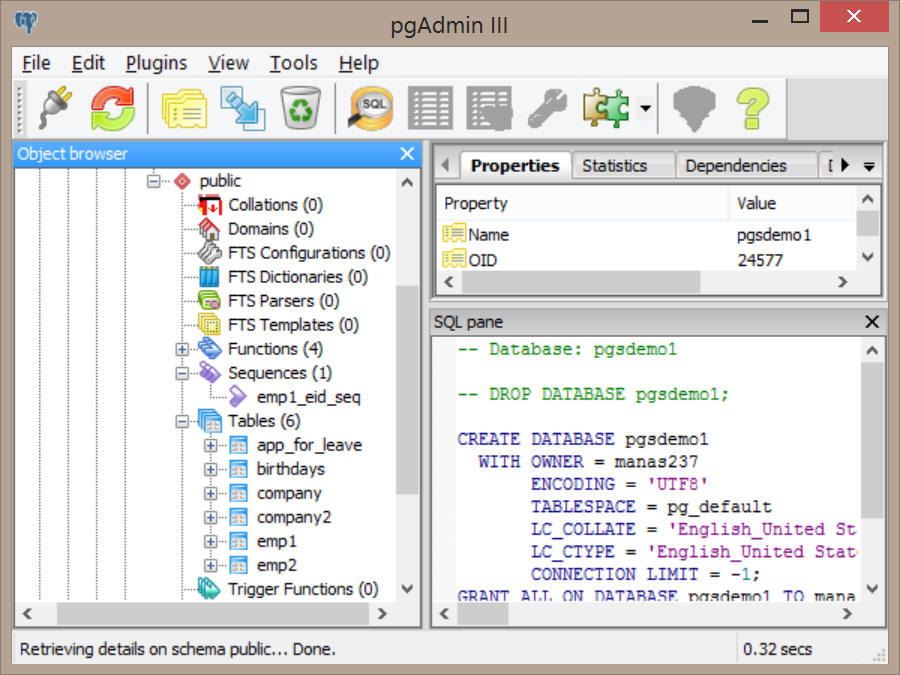Expand the company2 table node
This screenshot has height=675, width=900.
pyautogui.click(x=211, y=518)
